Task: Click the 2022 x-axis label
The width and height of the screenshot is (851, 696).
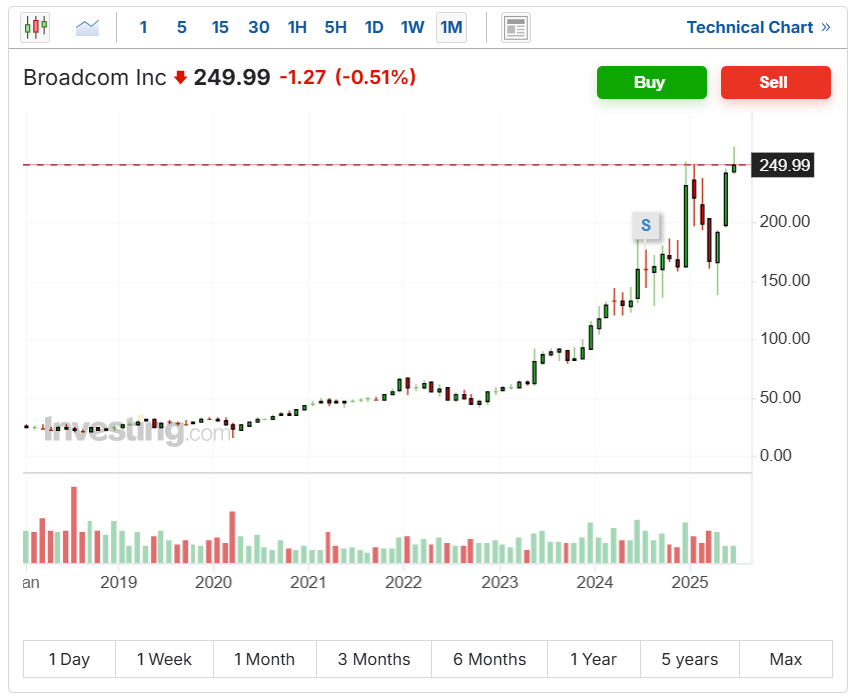Action: pos(403,583)
